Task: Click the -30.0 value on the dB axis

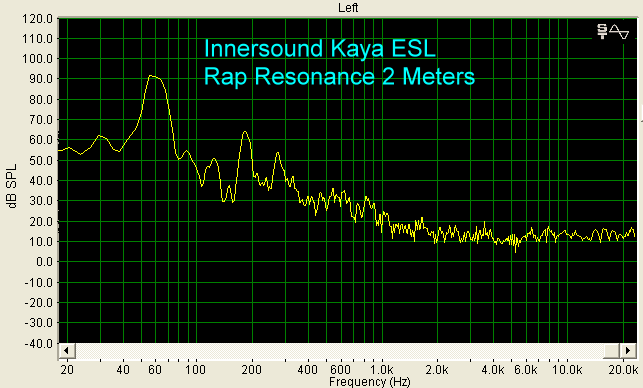Action: pyautogui.click(x=39, y=323)
